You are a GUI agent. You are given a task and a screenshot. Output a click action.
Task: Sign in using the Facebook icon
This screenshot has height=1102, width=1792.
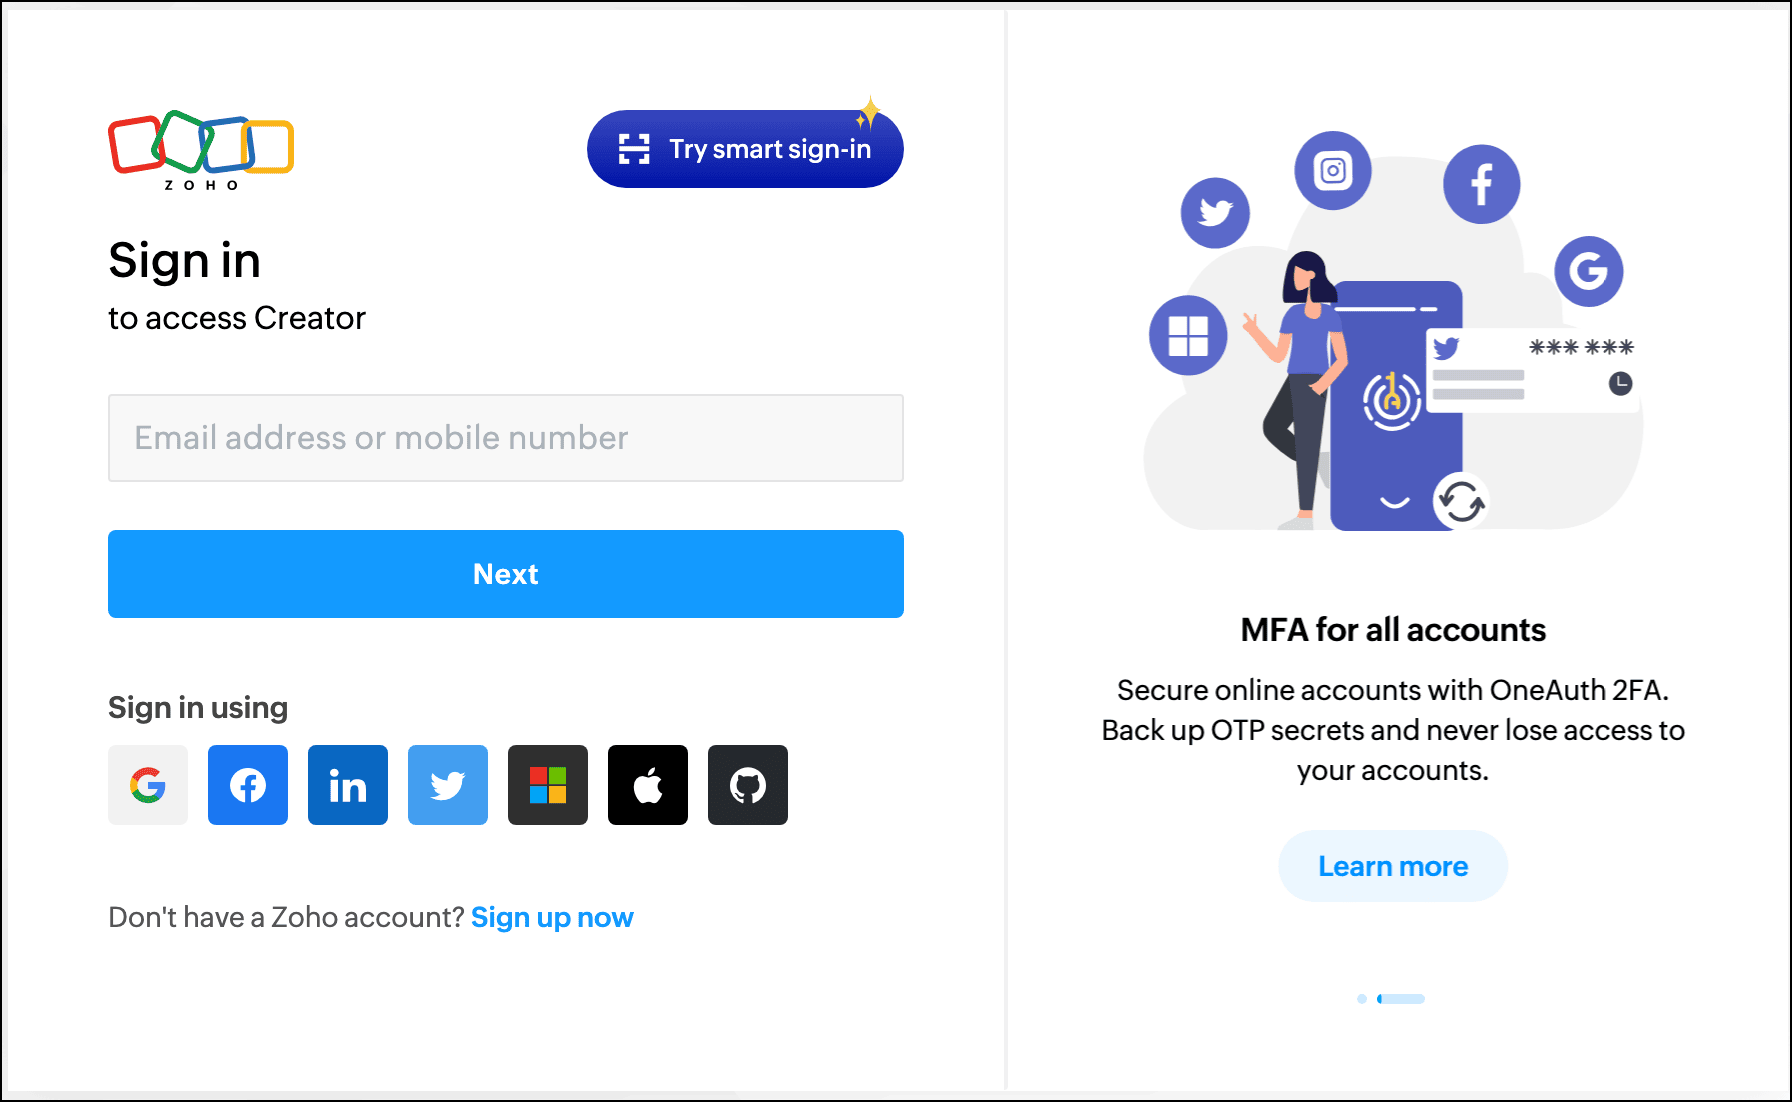pos(248,785)
